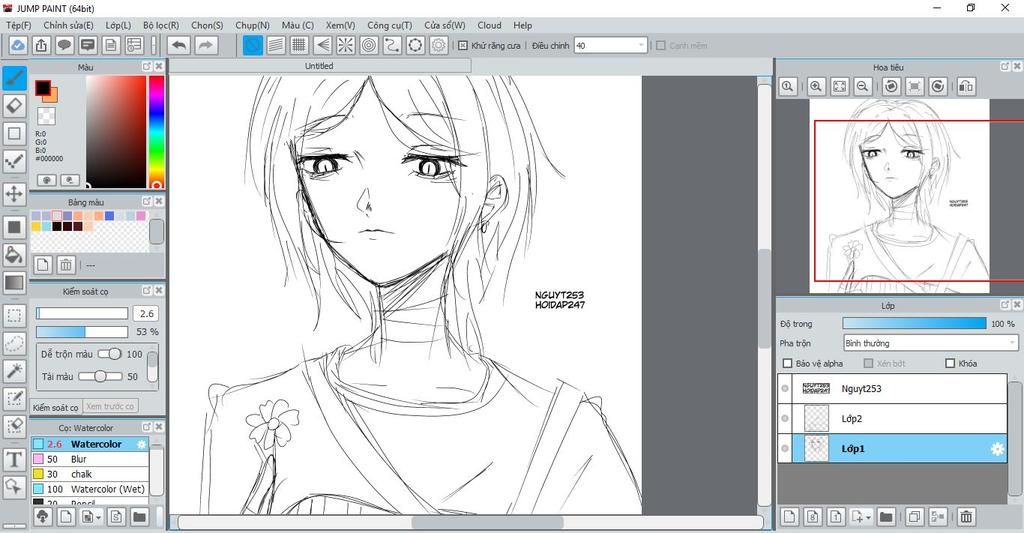1024x533 pixels.
Task: Adjust the Độ trong layer opacity slider
Action: click(x=914, y=323)
